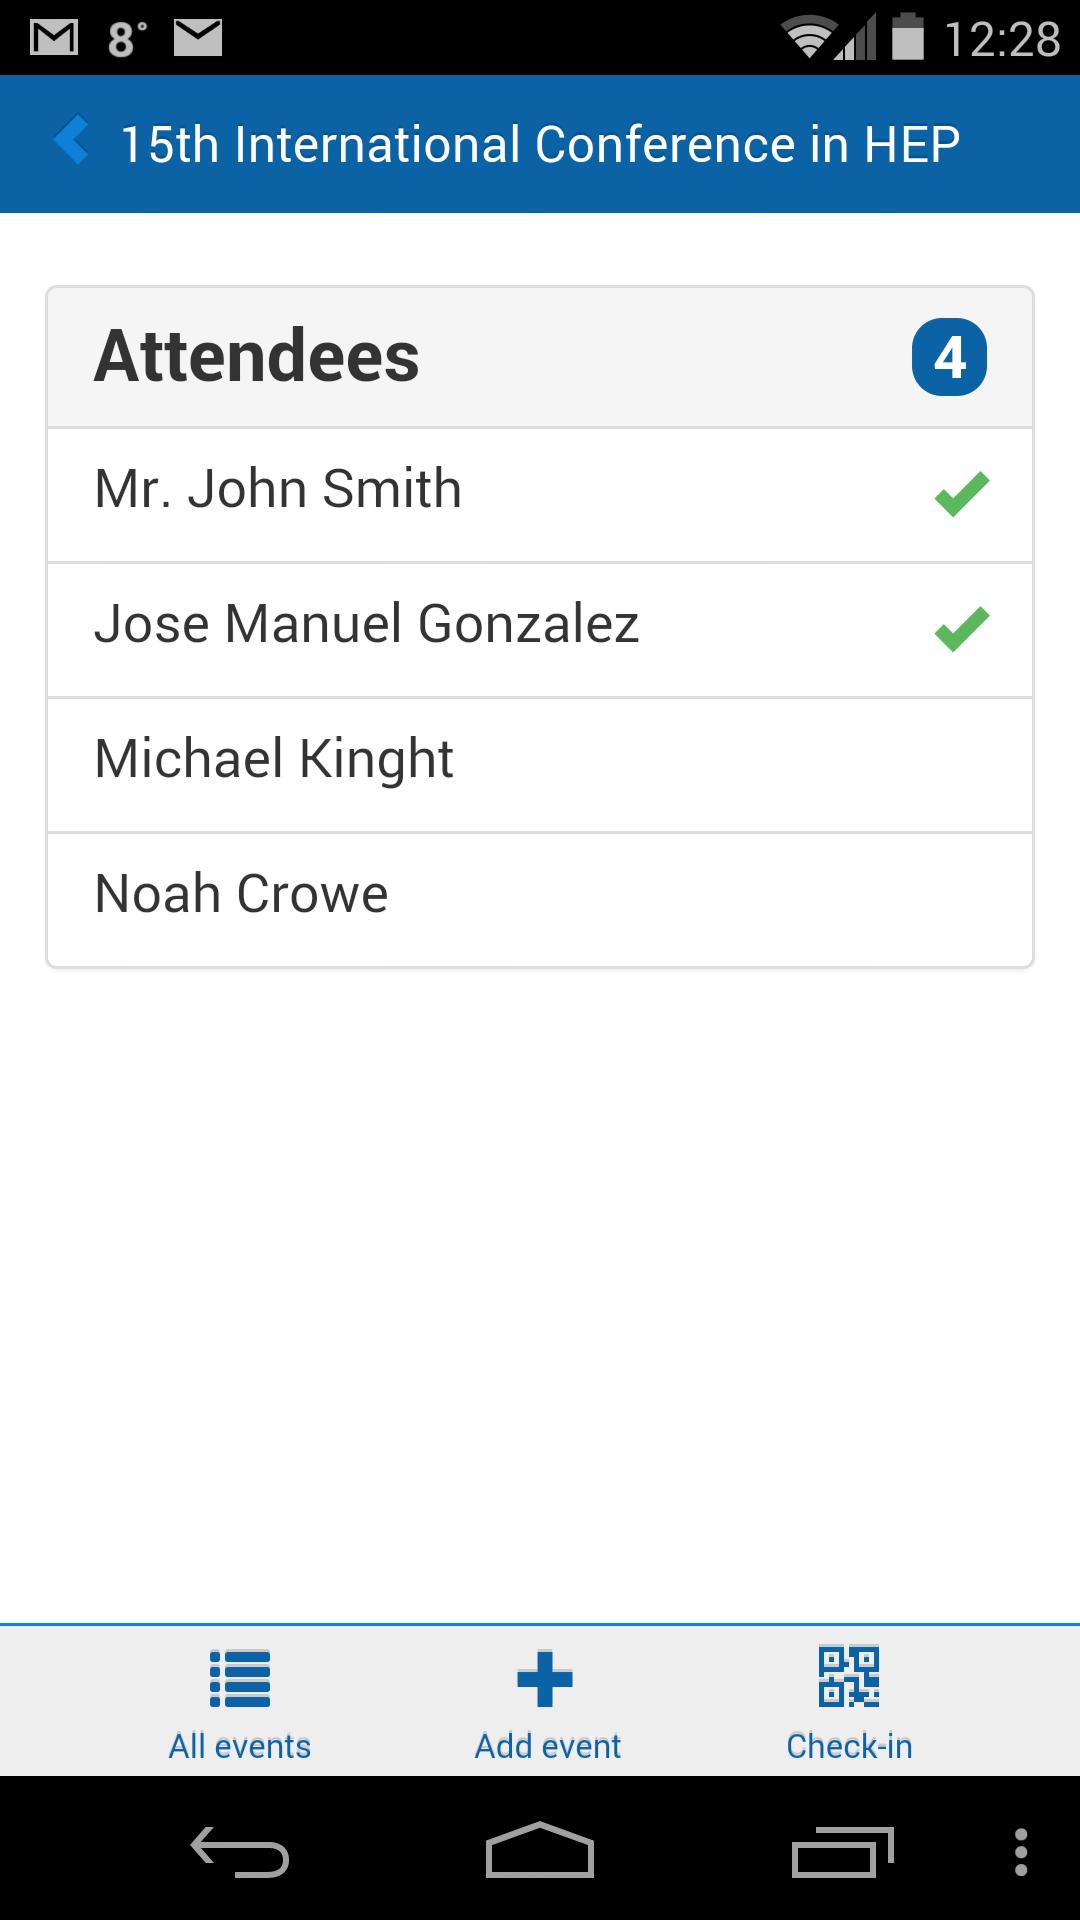The height and width of the screenshot is (1920, 1080).
Task: Tap the Add event label
Action: click(547, 1746)
